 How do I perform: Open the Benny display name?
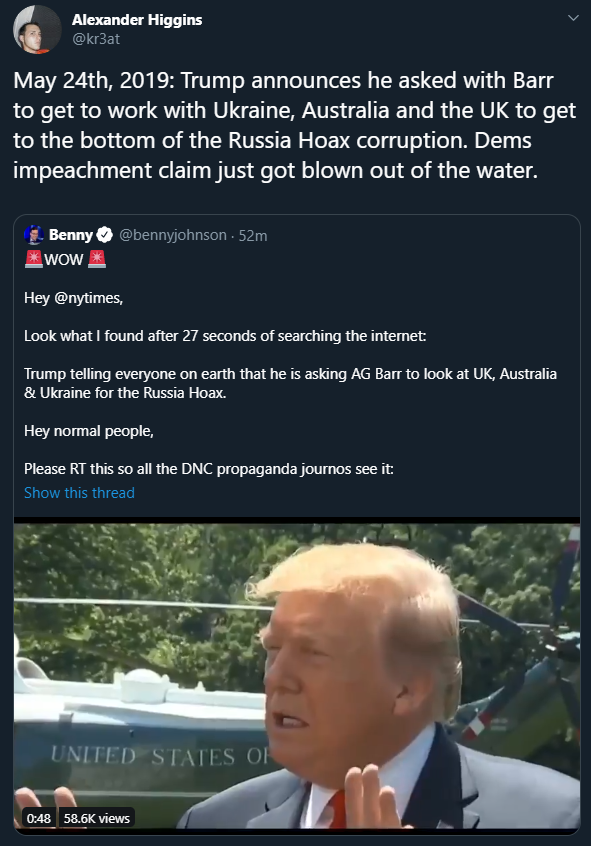point(71,235)
